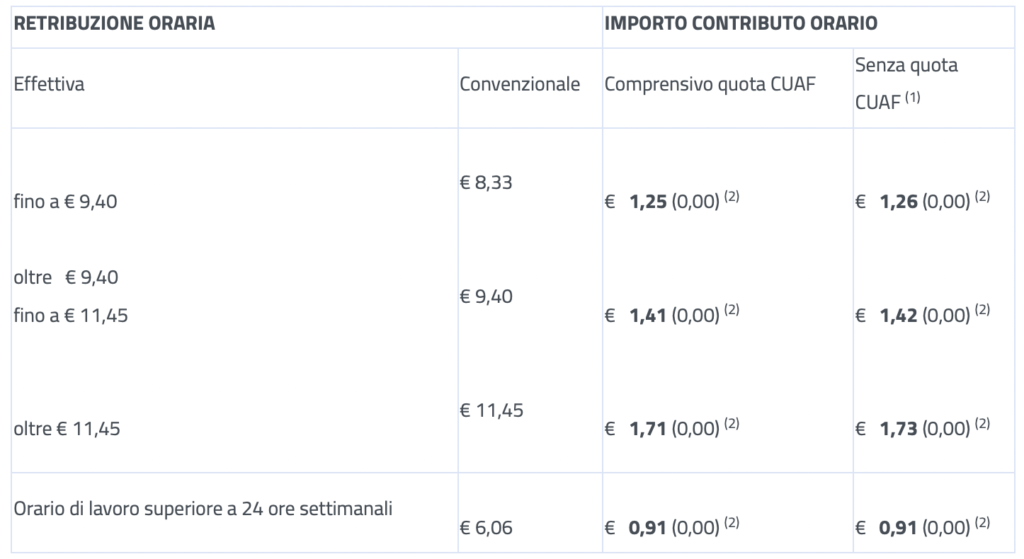Click the RETRIBUZIONE ORARIA header
This screenshot has width=1024, height=559.
point(114,24)
